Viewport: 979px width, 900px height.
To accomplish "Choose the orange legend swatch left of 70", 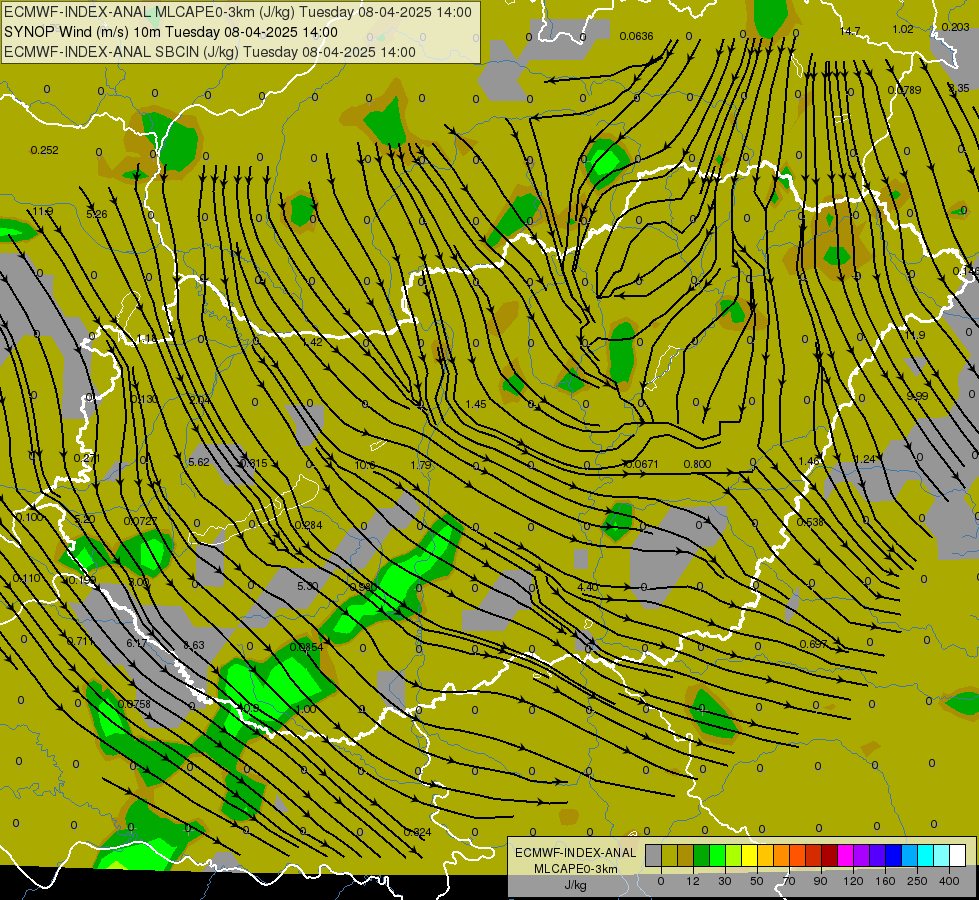I will point(782,855).
